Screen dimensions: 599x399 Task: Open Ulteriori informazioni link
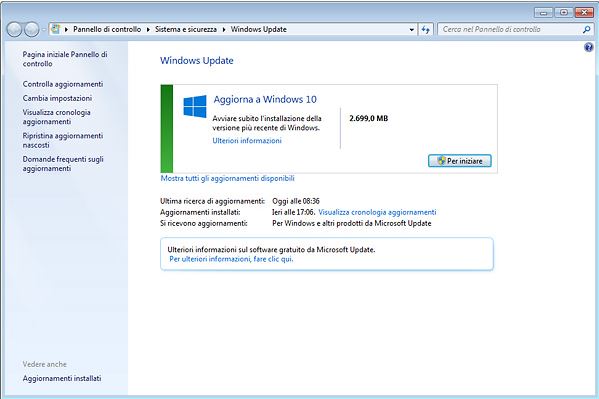tap(247, 141)
